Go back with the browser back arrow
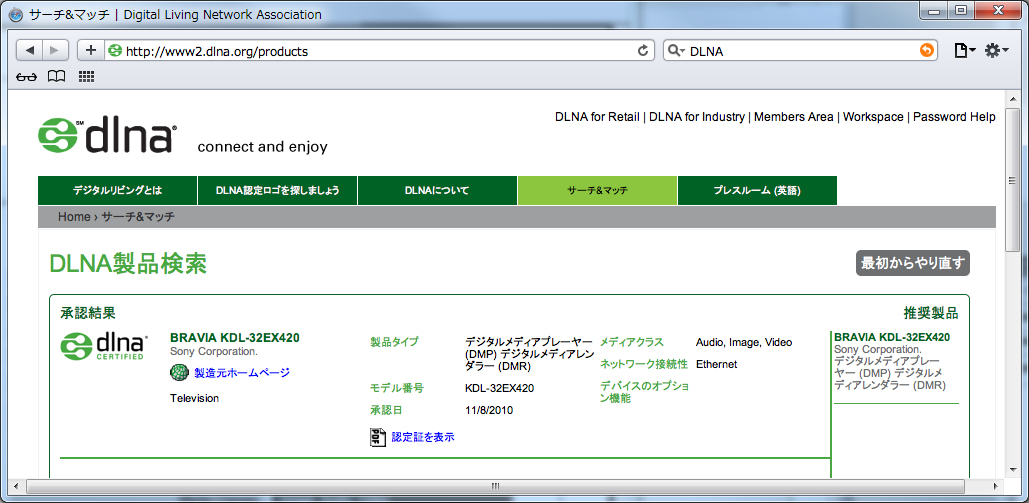This screenshot has width=1029, height=503. (x=30, y=51)
